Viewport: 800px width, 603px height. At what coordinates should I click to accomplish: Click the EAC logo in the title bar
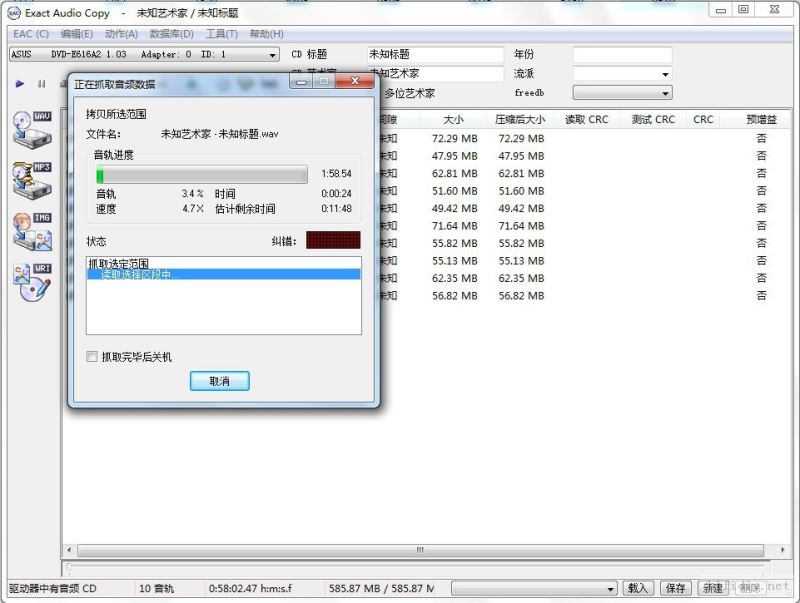click(x=14, y=13)
